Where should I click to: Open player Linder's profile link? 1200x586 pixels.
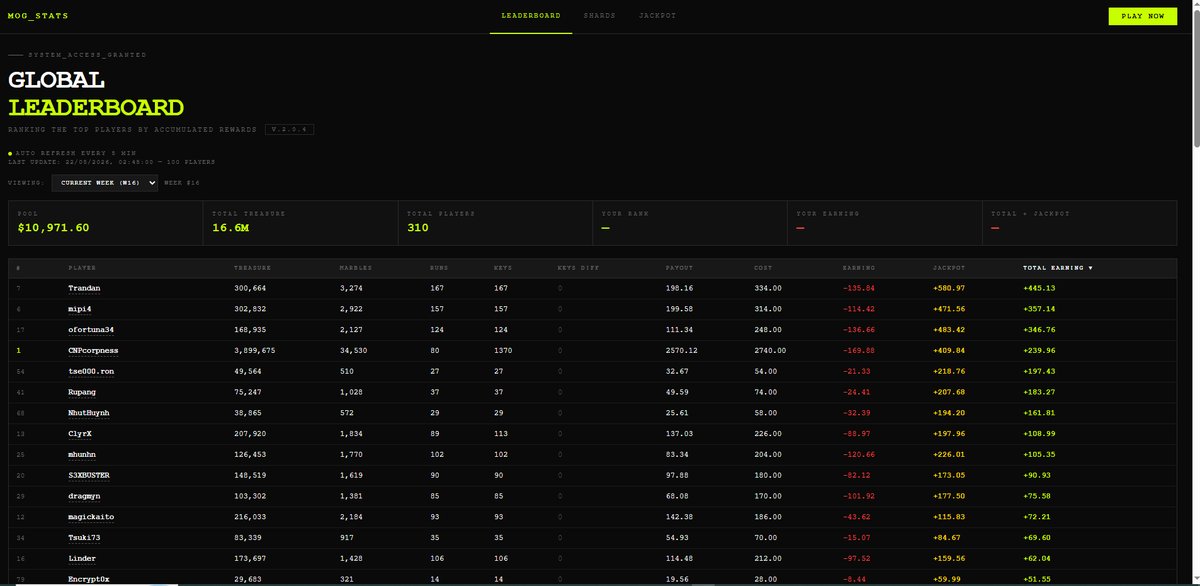coord(82,559)
